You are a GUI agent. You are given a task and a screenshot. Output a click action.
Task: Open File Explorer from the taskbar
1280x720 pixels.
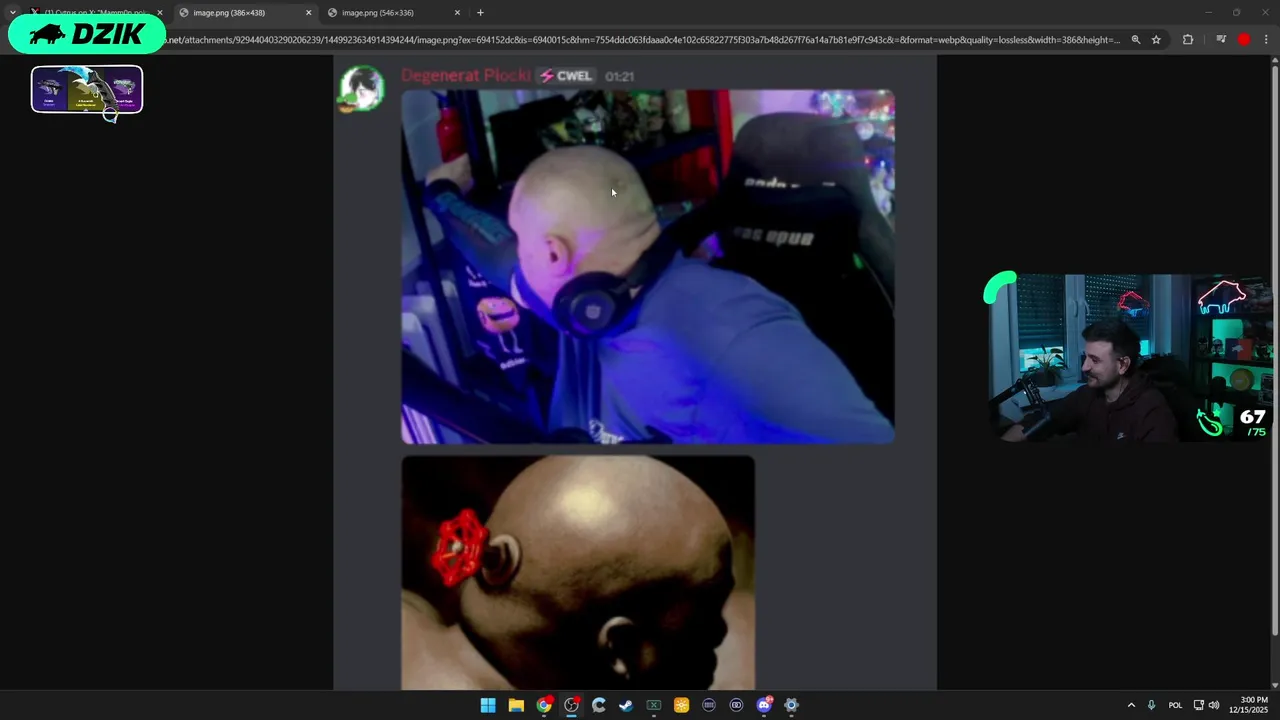point(516,705)
